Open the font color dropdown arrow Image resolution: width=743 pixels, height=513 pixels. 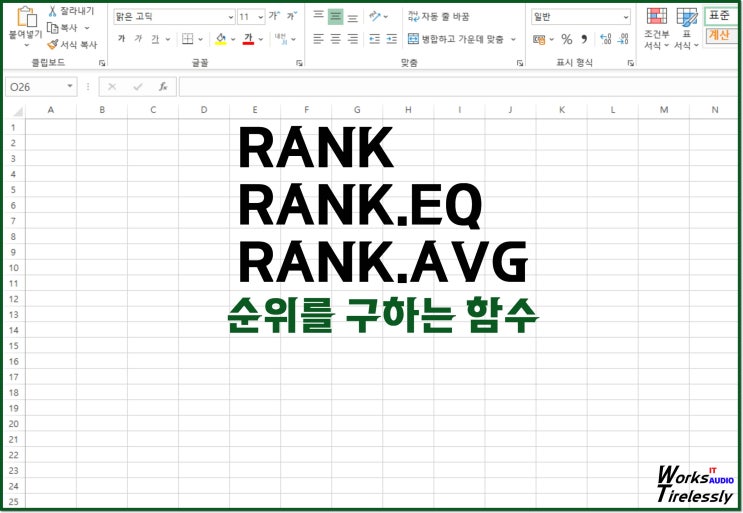click(261, 39)
